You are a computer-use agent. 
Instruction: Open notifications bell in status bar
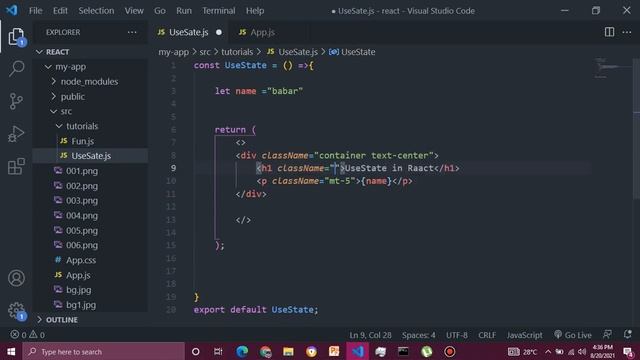click(x=628, y=334)
